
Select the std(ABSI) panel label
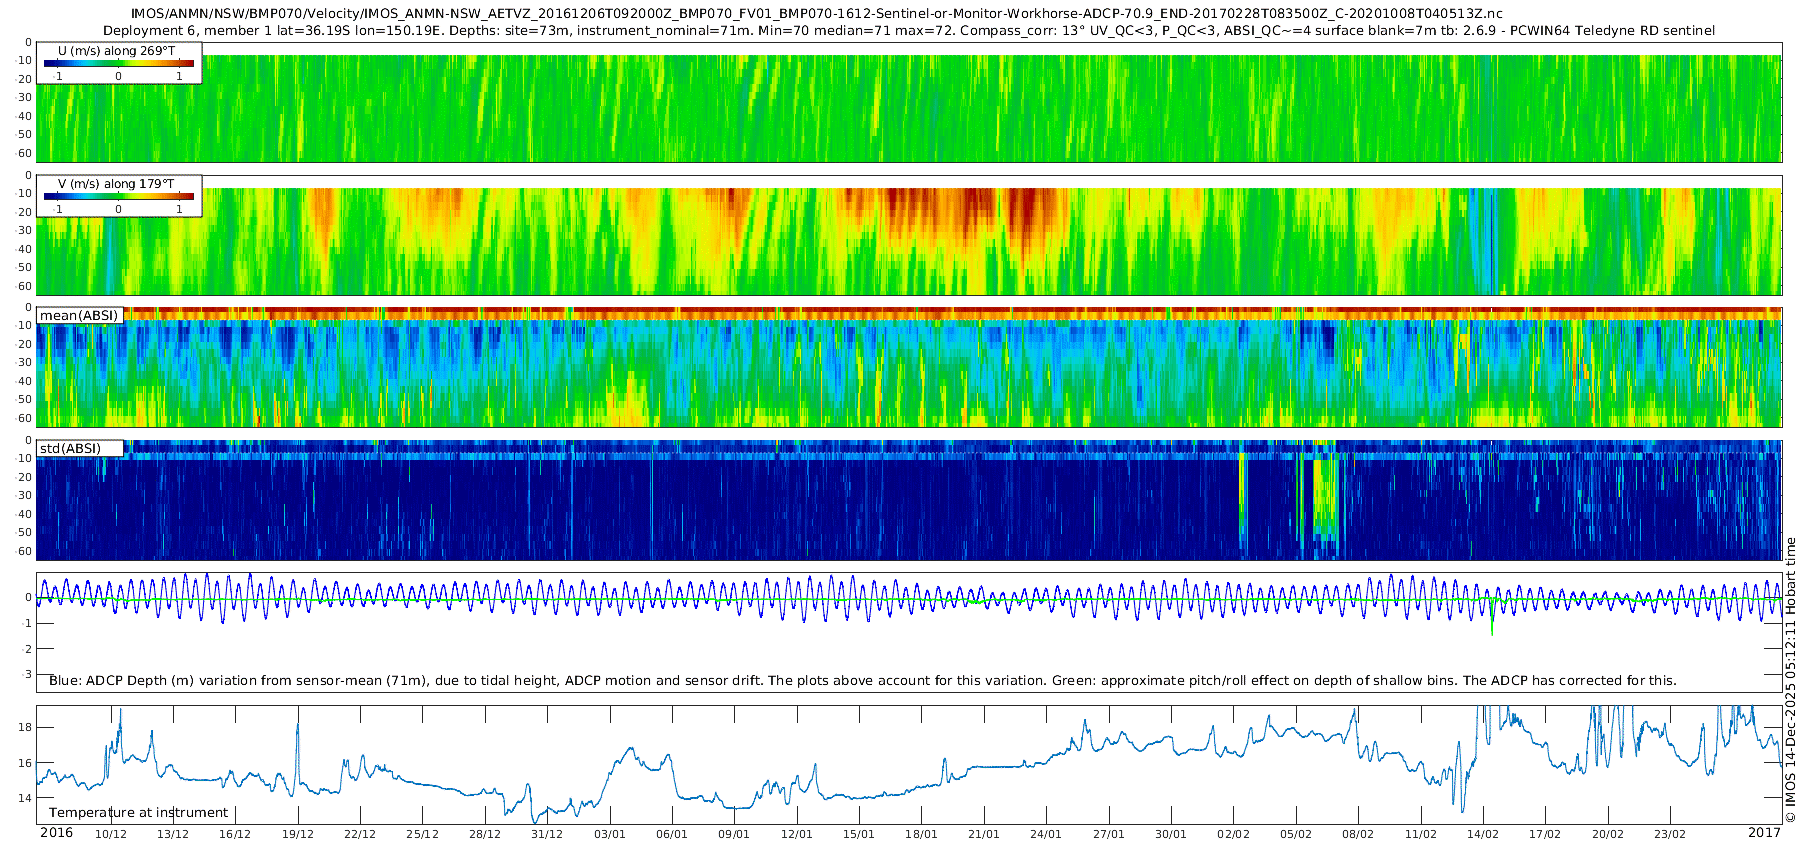tap(70, 448)
